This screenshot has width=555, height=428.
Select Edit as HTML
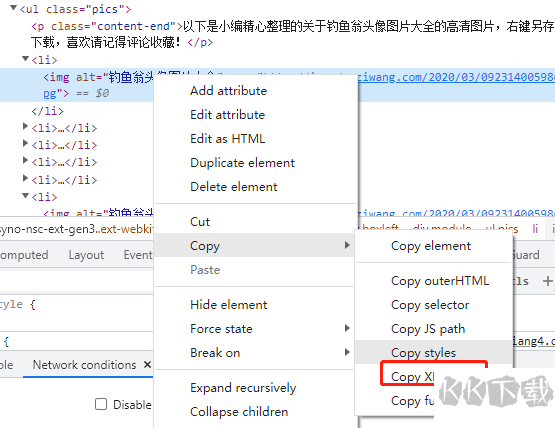click(228, 138)
